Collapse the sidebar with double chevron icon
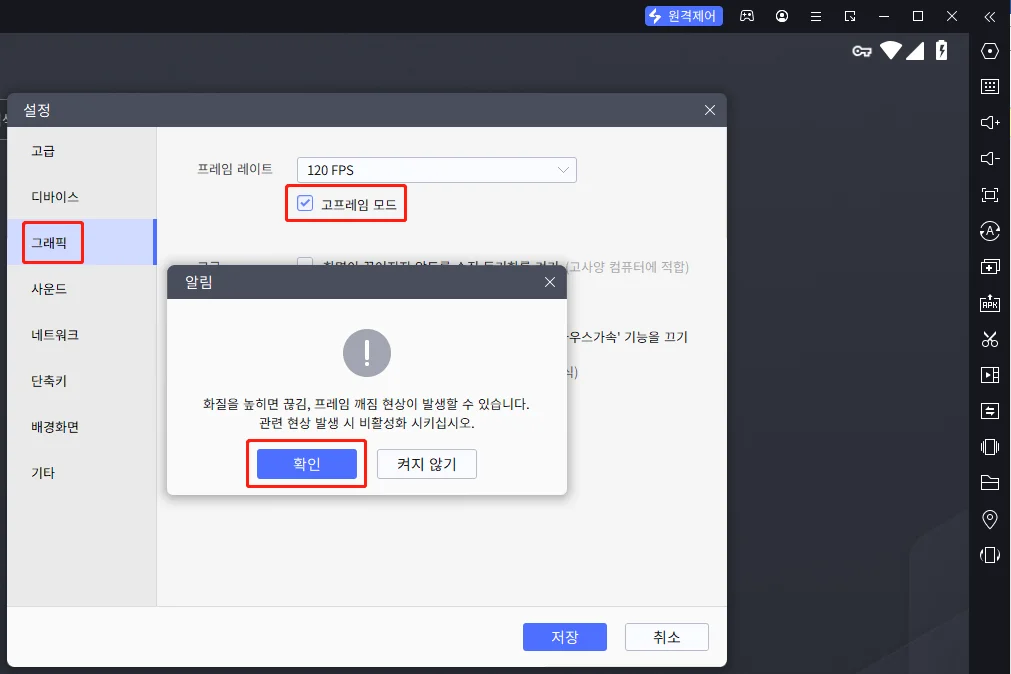Image resolution: width=1011 pixels, height=674 pixels. point(990,17)
